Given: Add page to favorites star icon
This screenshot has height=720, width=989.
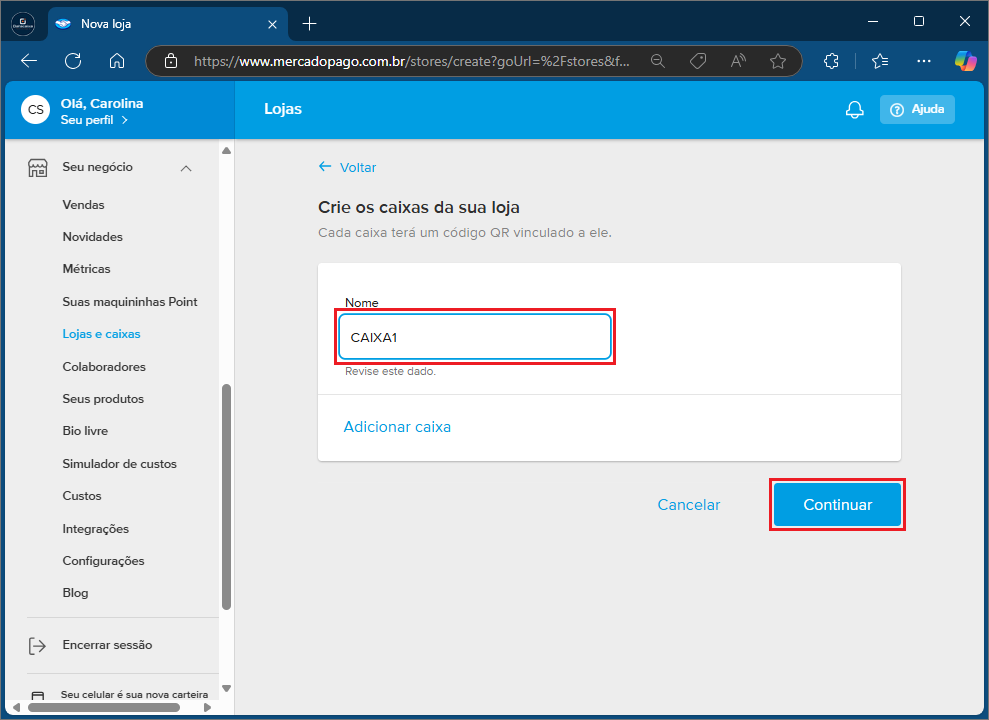Looking at the screenshot, I should point(778,61).
